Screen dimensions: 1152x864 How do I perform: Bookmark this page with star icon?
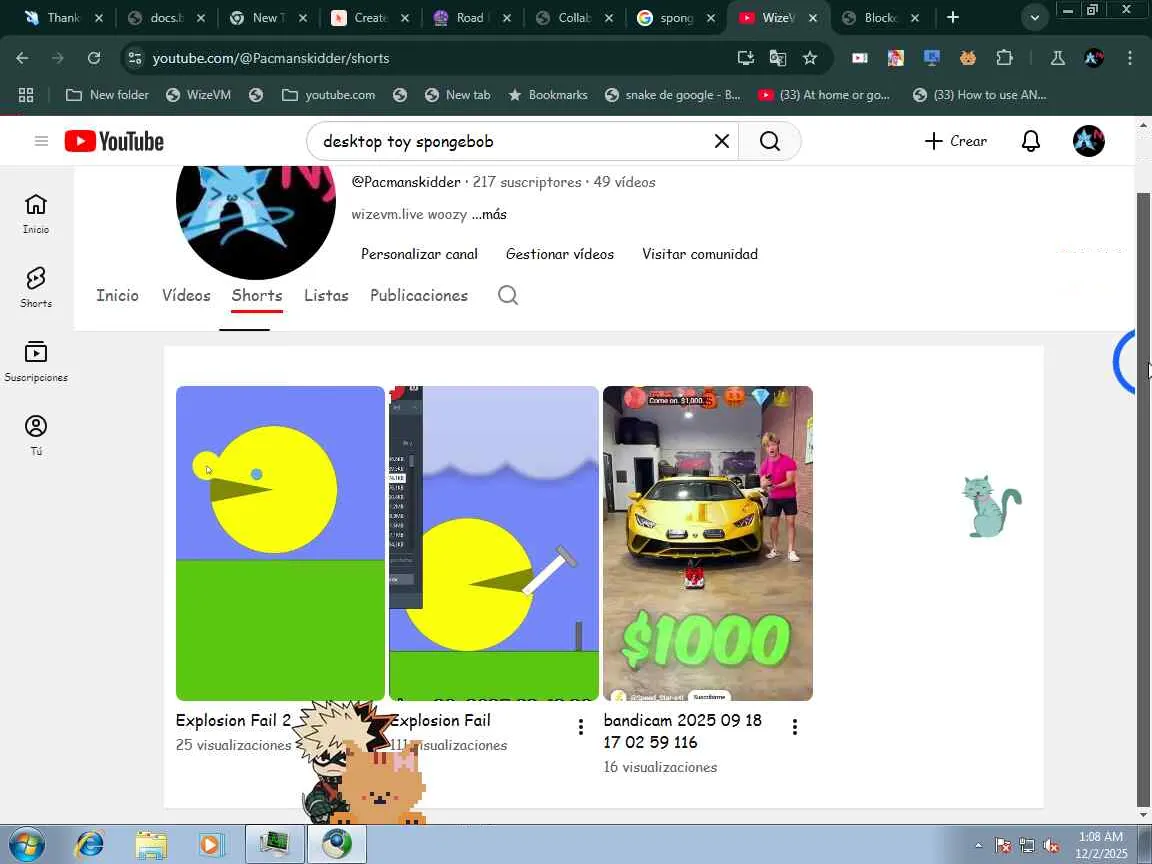810,58
